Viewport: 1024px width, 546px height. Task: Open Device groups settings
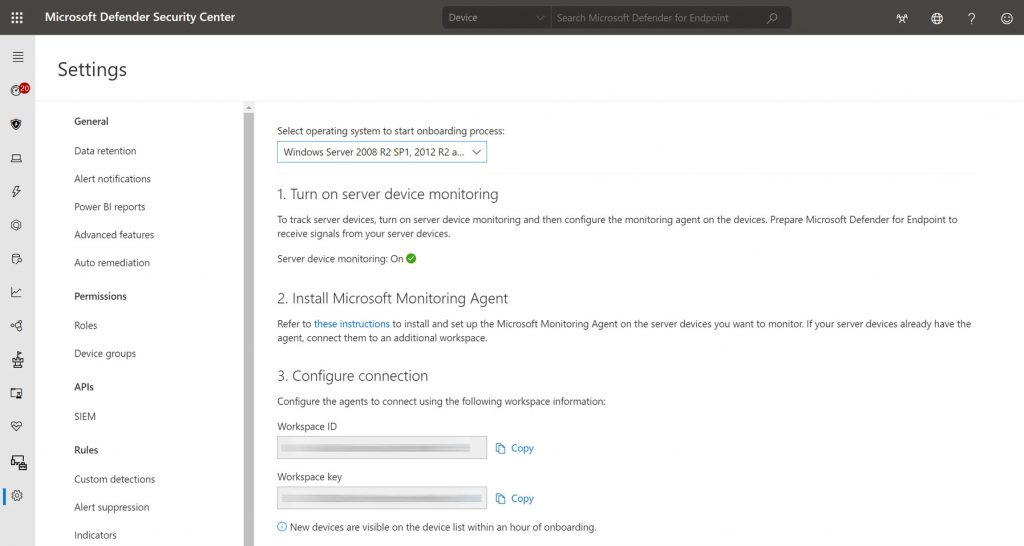tap(105, 353)
